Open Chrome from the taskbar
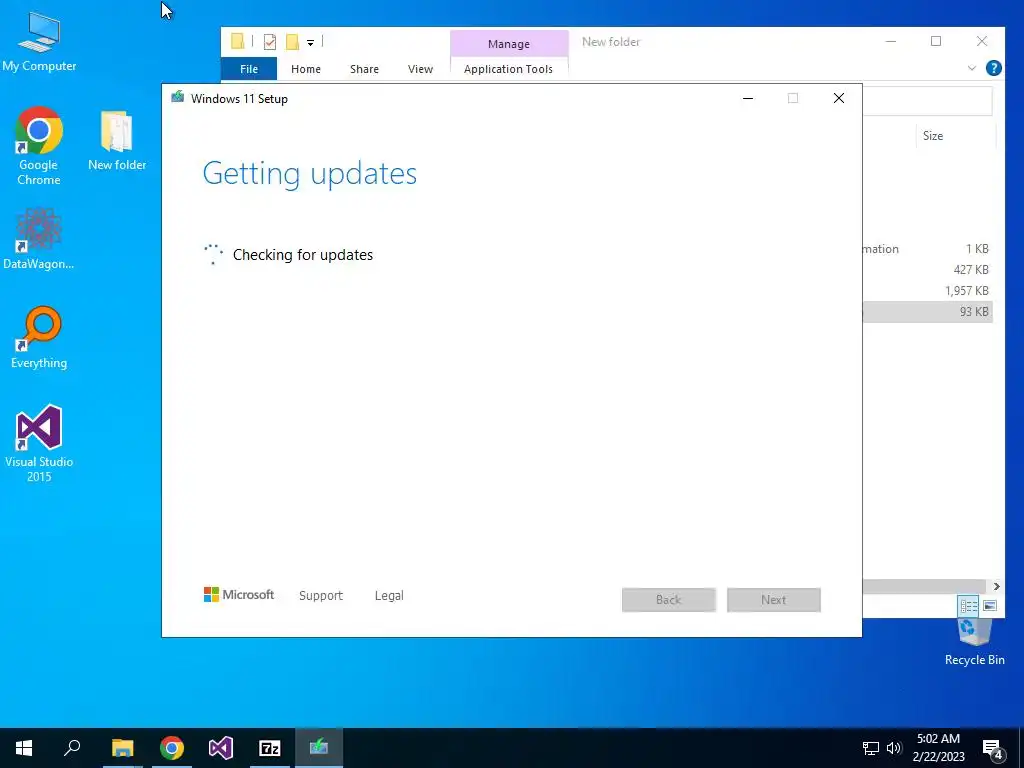The image size is (1024, 768). (x=172, y=748)
